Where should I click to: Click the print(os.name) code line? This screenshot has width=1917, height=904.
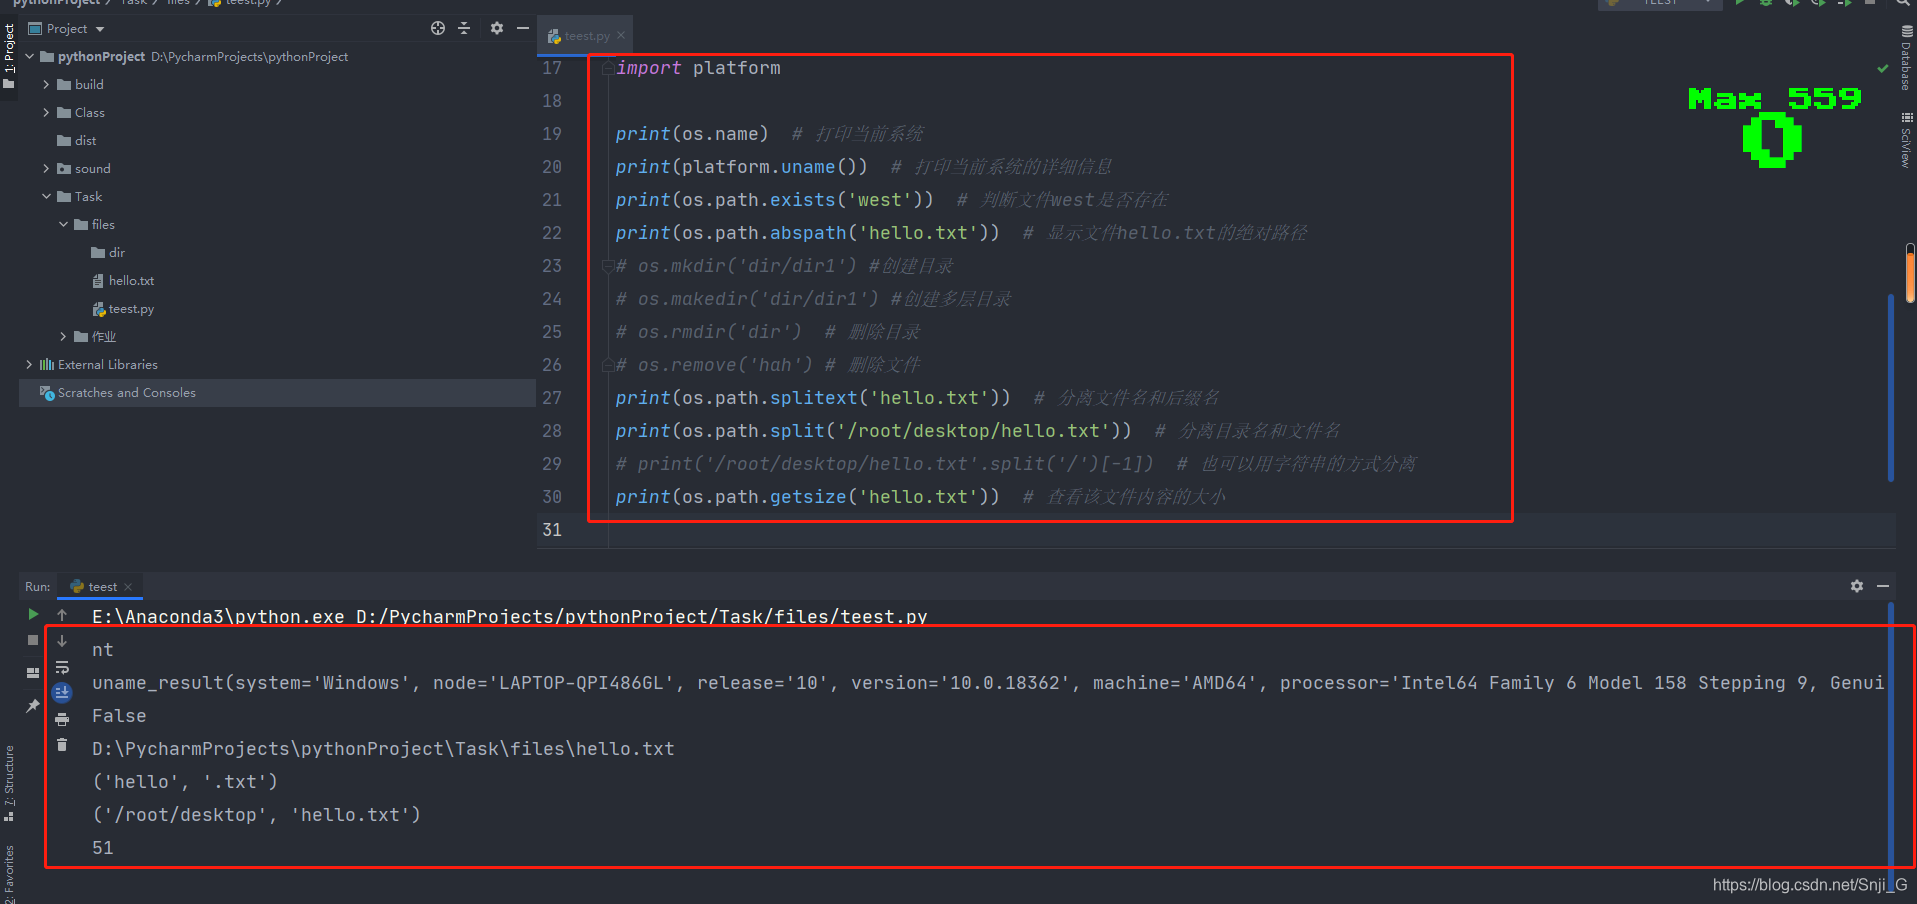pos(692,134)
